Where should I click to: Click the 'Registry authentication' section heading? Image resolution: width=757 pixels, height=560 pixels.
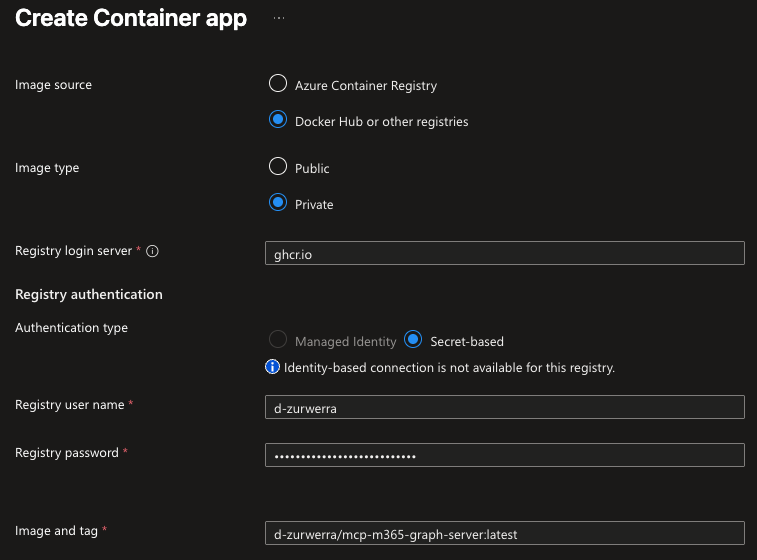tap(89, 294)
